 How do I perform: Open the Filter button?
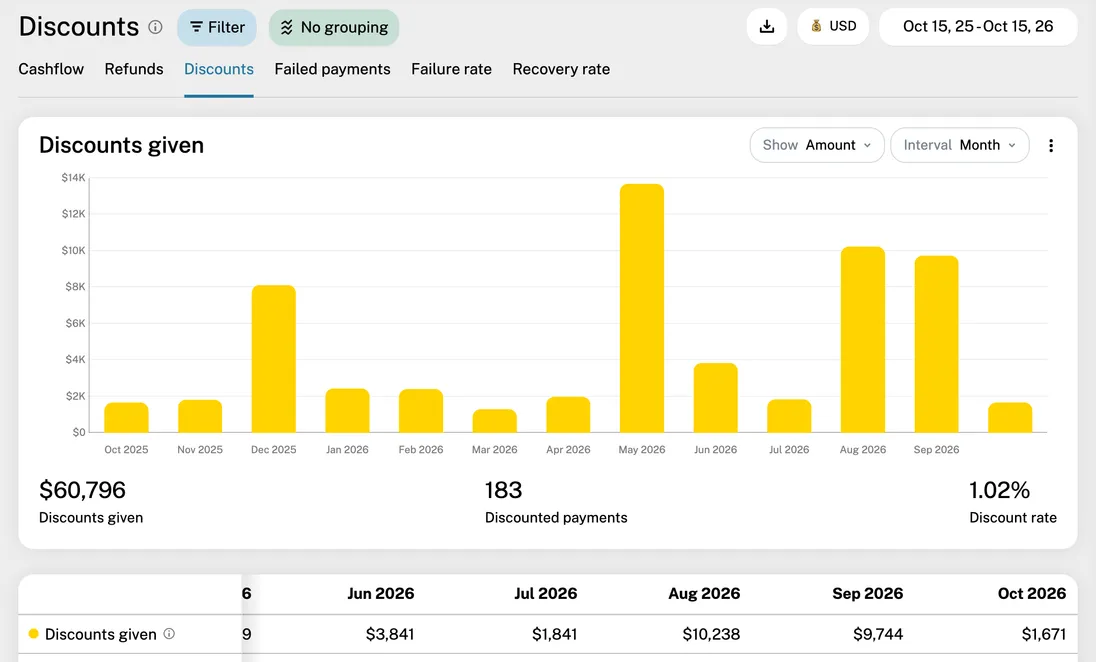click(217, 27)
